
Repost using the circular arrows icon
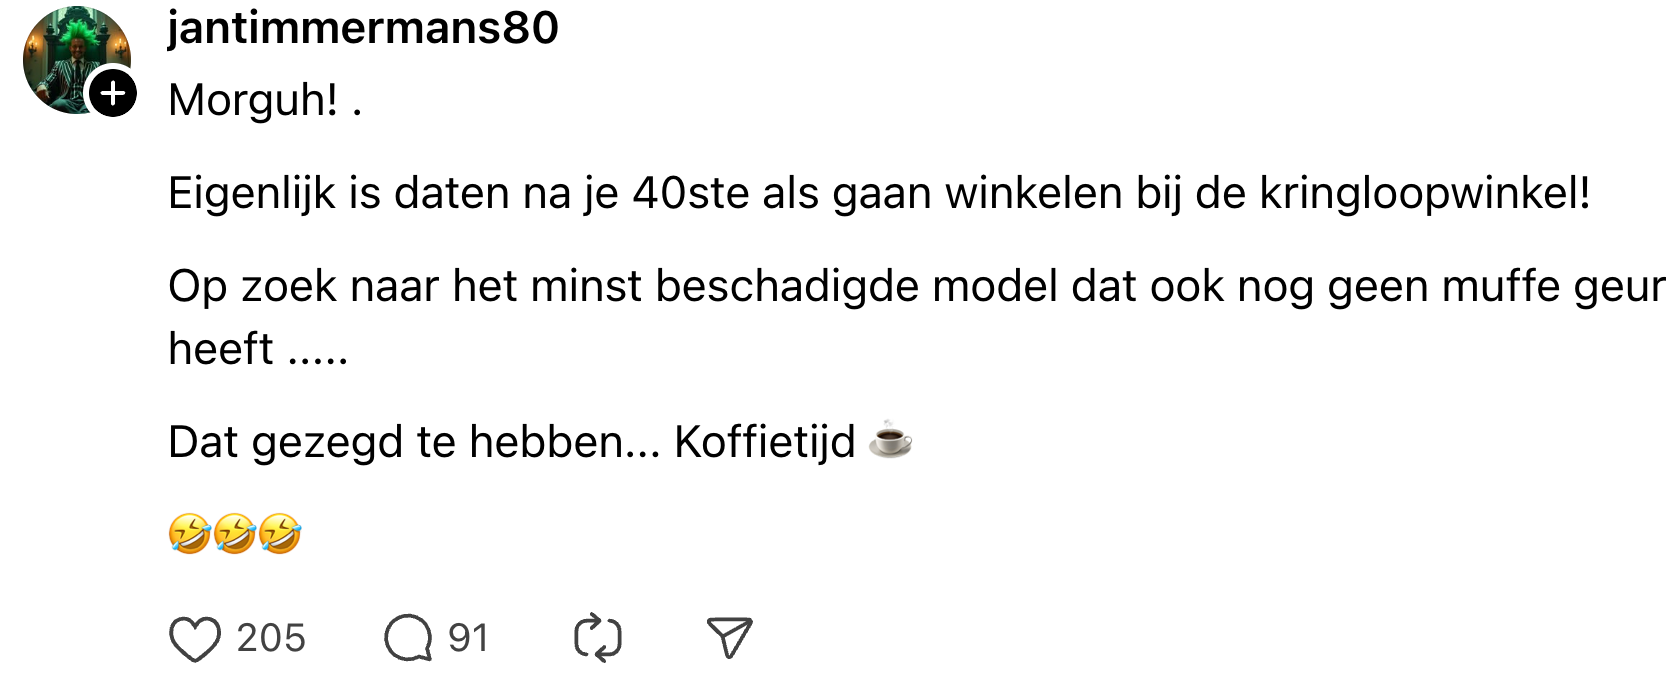pos(598,639)
